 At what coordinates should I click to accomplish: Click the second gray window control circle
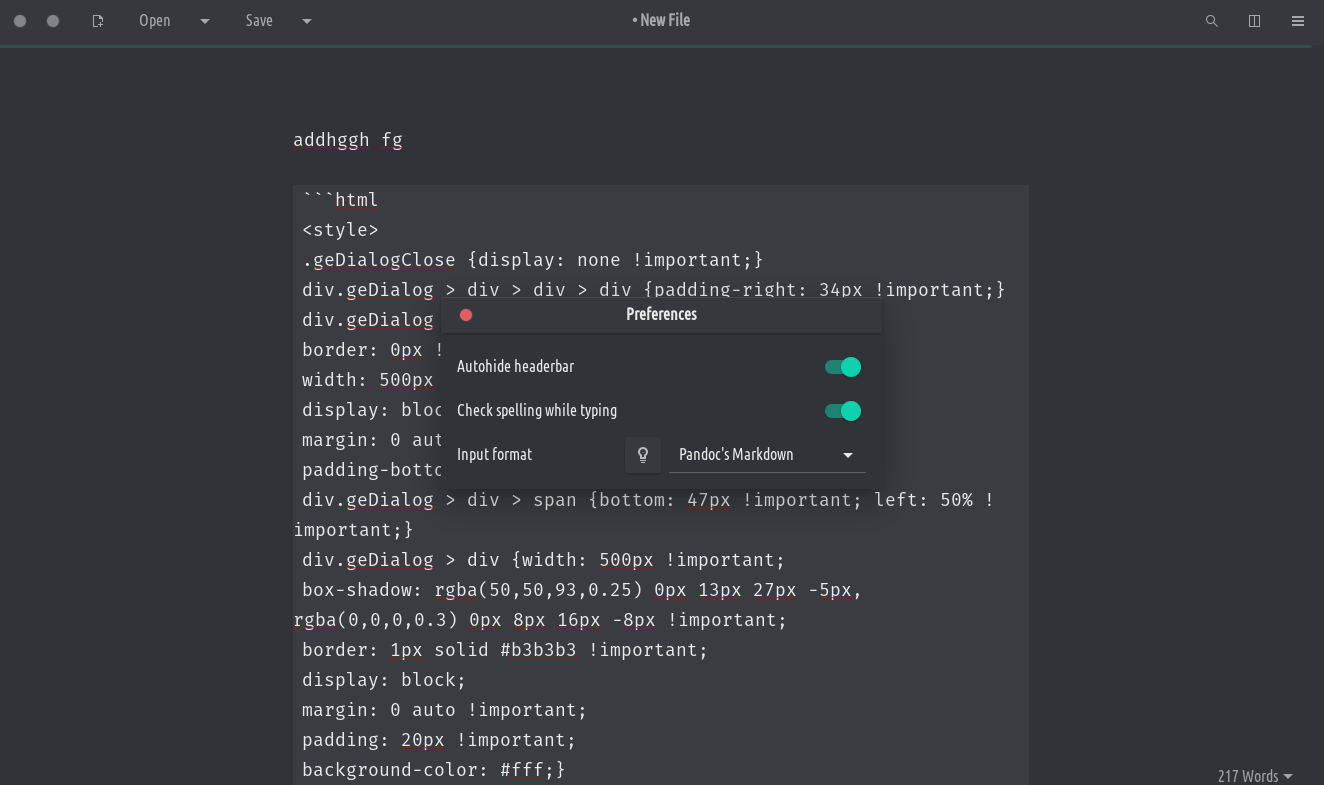(x=53, y=21)
